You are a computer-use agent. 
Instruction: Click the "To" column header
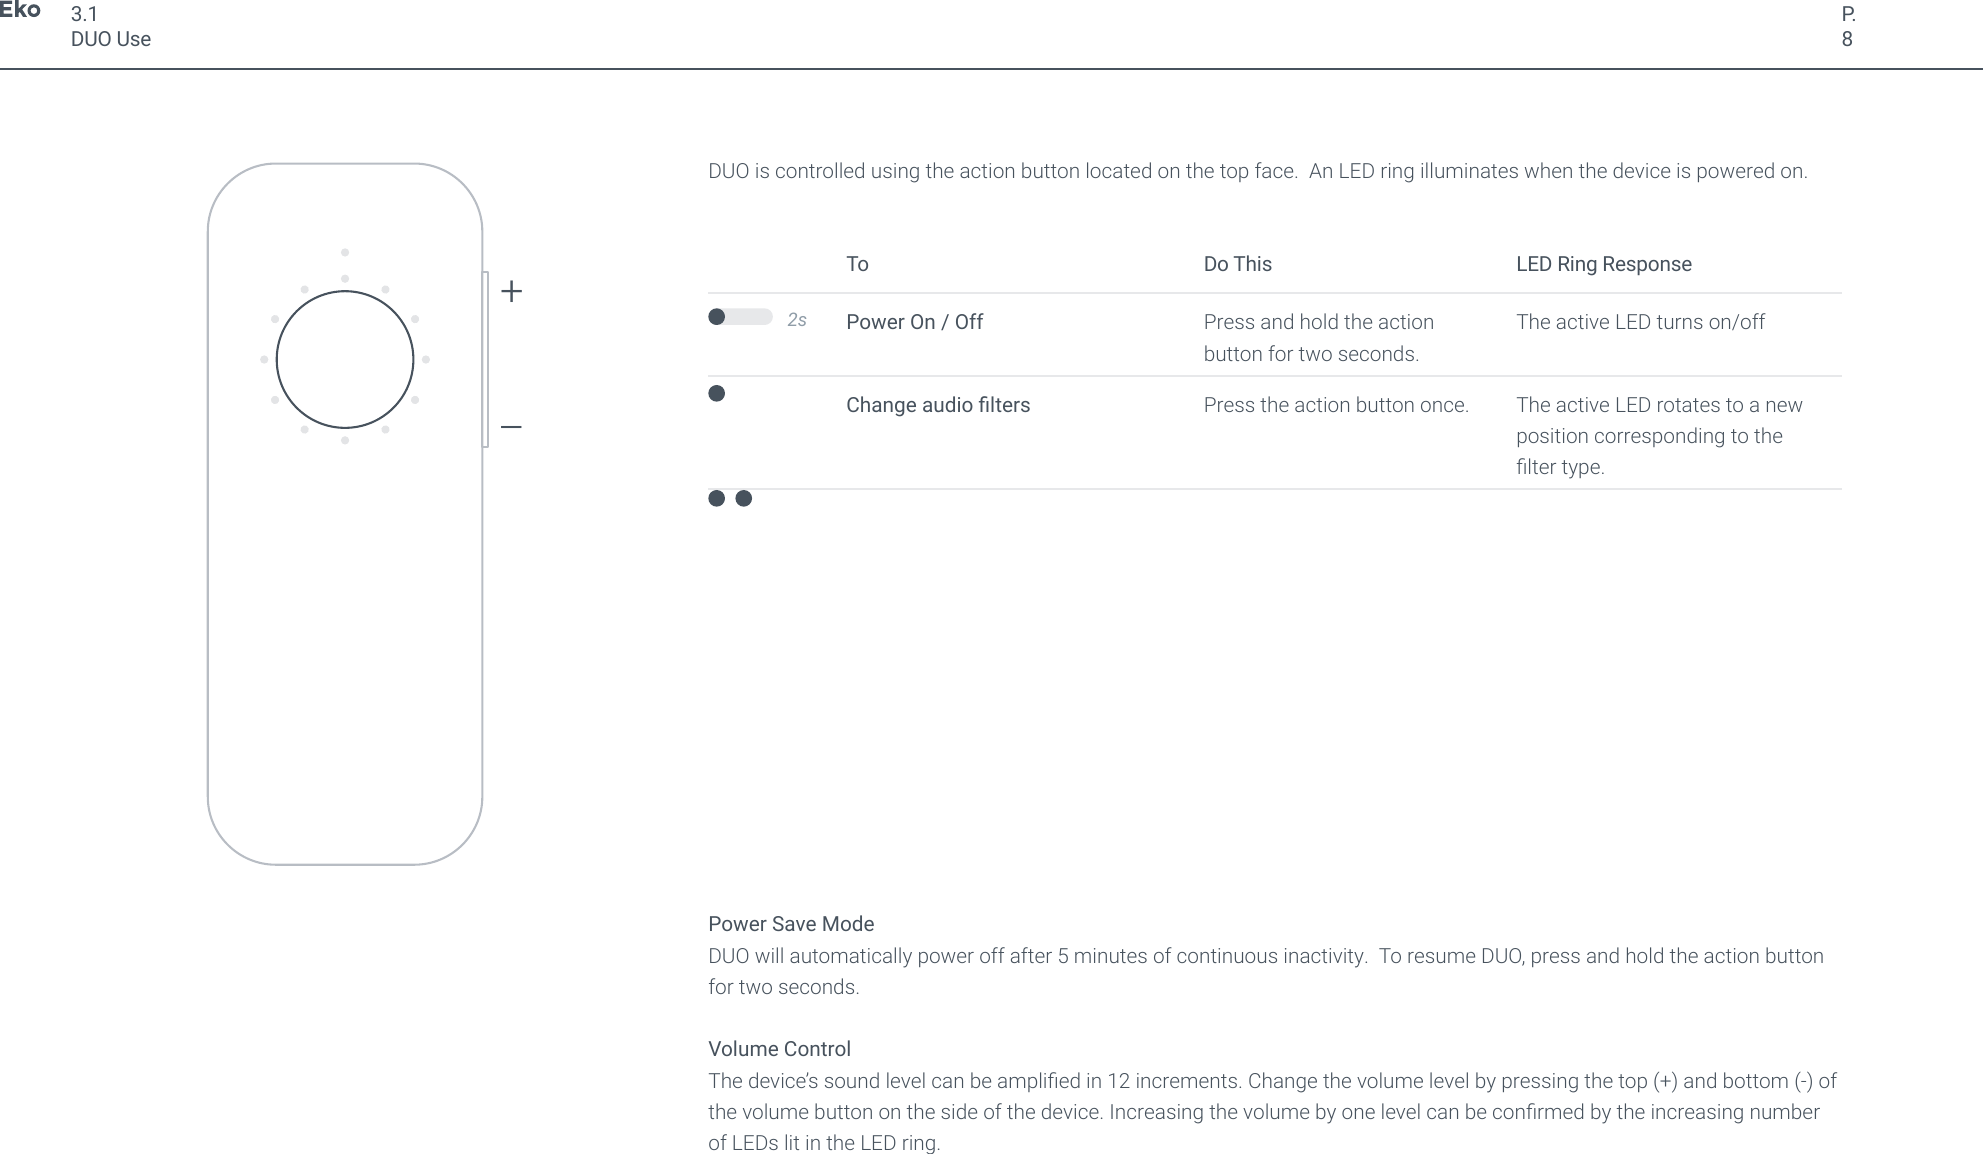857,264
